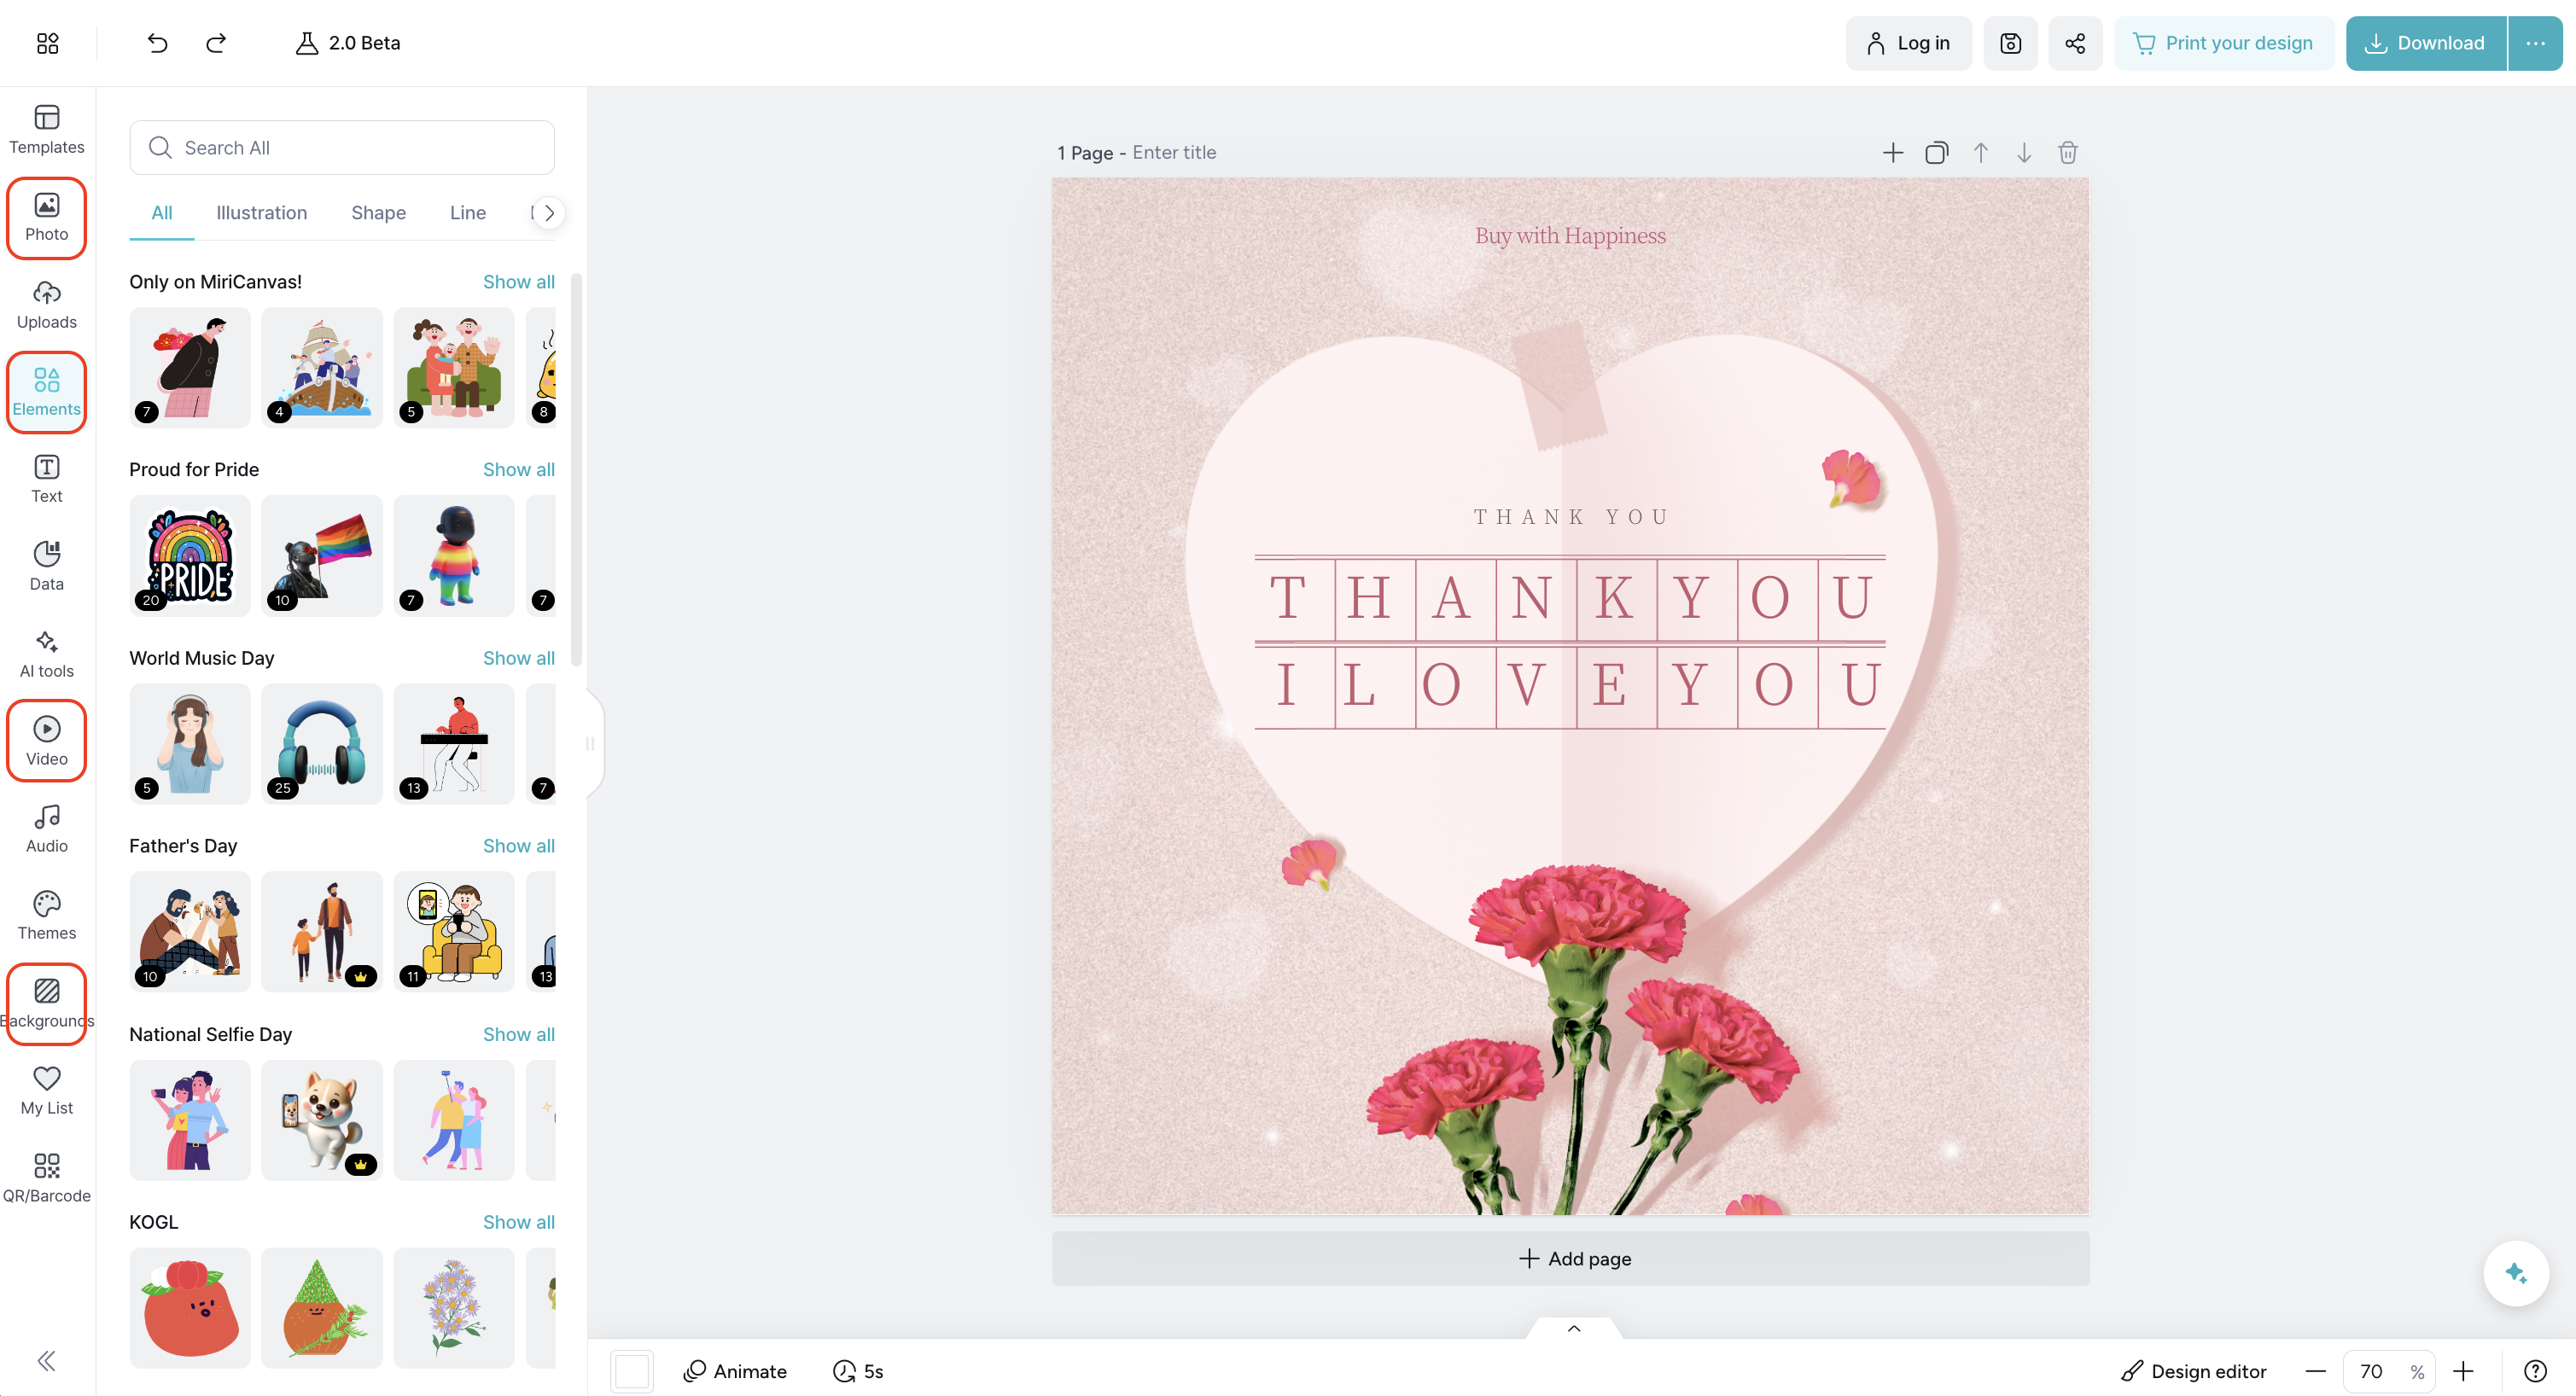Click the Download button
Screen dimensions: 2576x1396
click(x=2425, y=43)
